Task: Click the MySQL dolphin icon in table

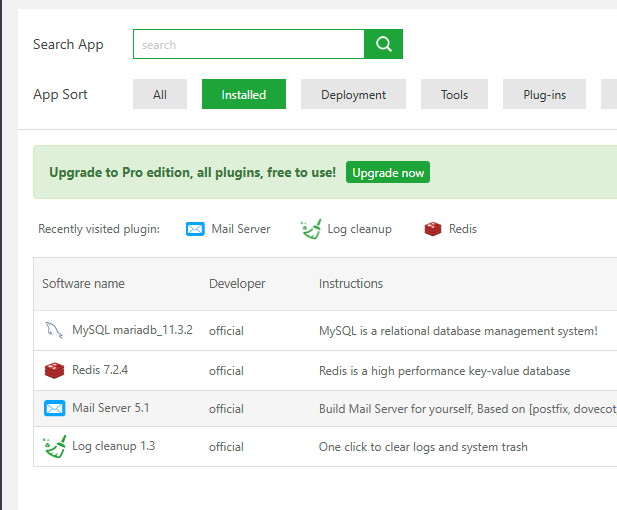Action: click(x=54, y=331)
